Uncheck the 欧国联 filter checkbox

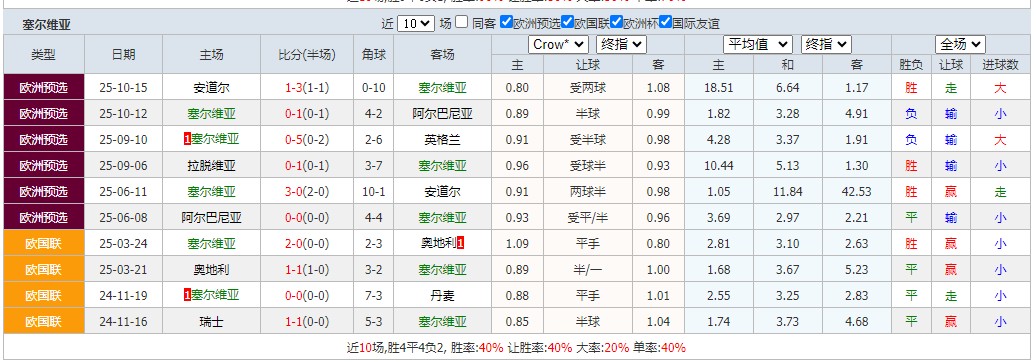coord(567,22)
